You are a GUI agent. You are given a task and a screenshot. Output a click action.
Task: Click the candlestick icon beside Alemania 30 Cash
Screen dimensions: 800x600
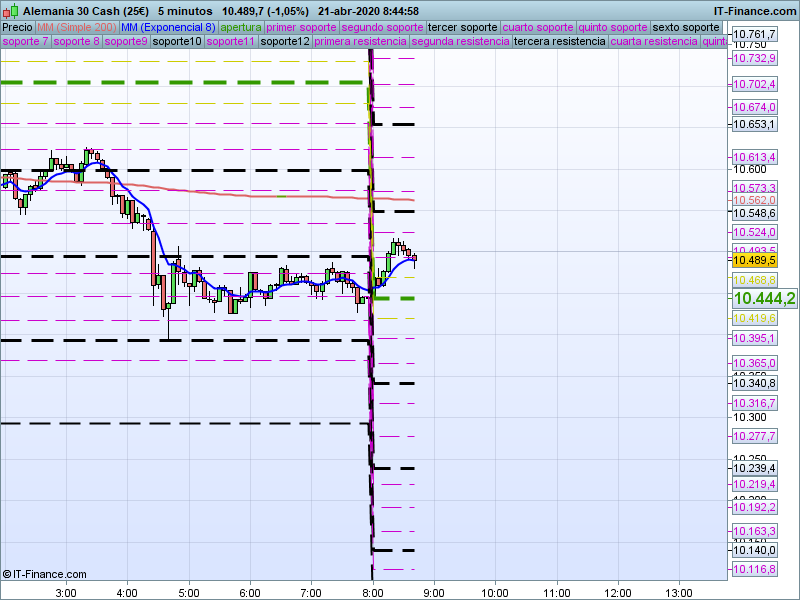(10, 11)
